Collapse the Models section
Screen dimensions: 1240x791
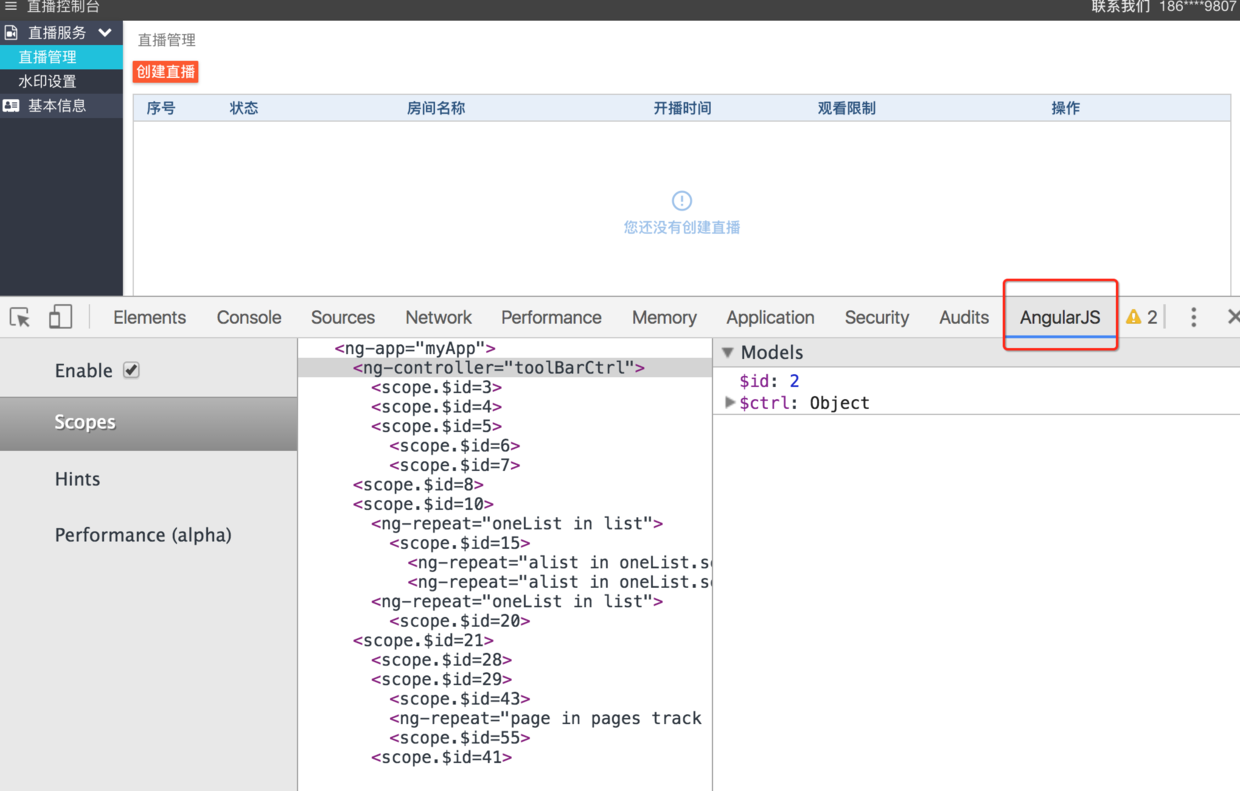pos(728,352)
